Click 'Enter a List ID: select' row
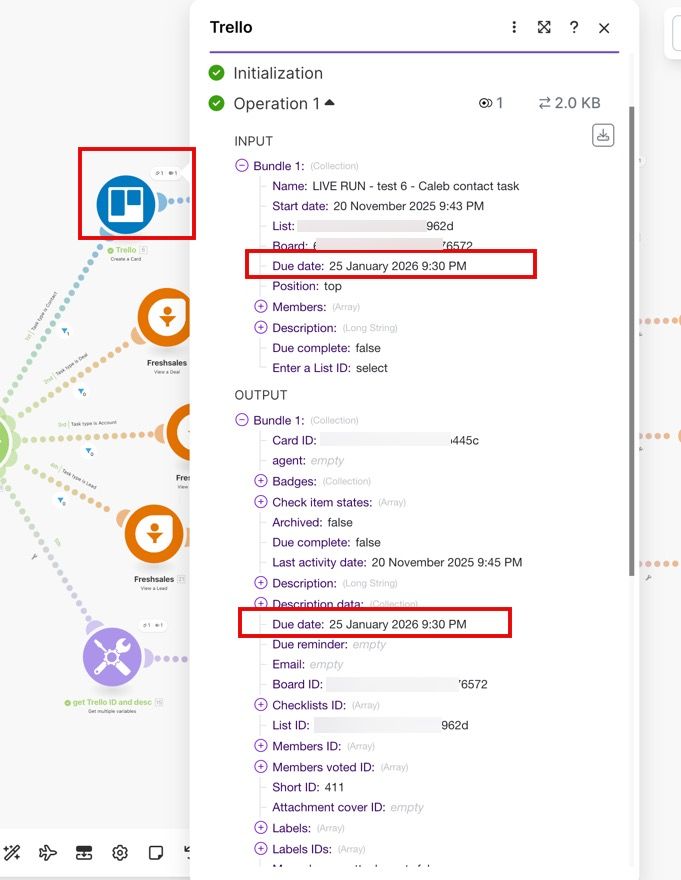This screenshot has height=880, width=681. pos(330,368)
